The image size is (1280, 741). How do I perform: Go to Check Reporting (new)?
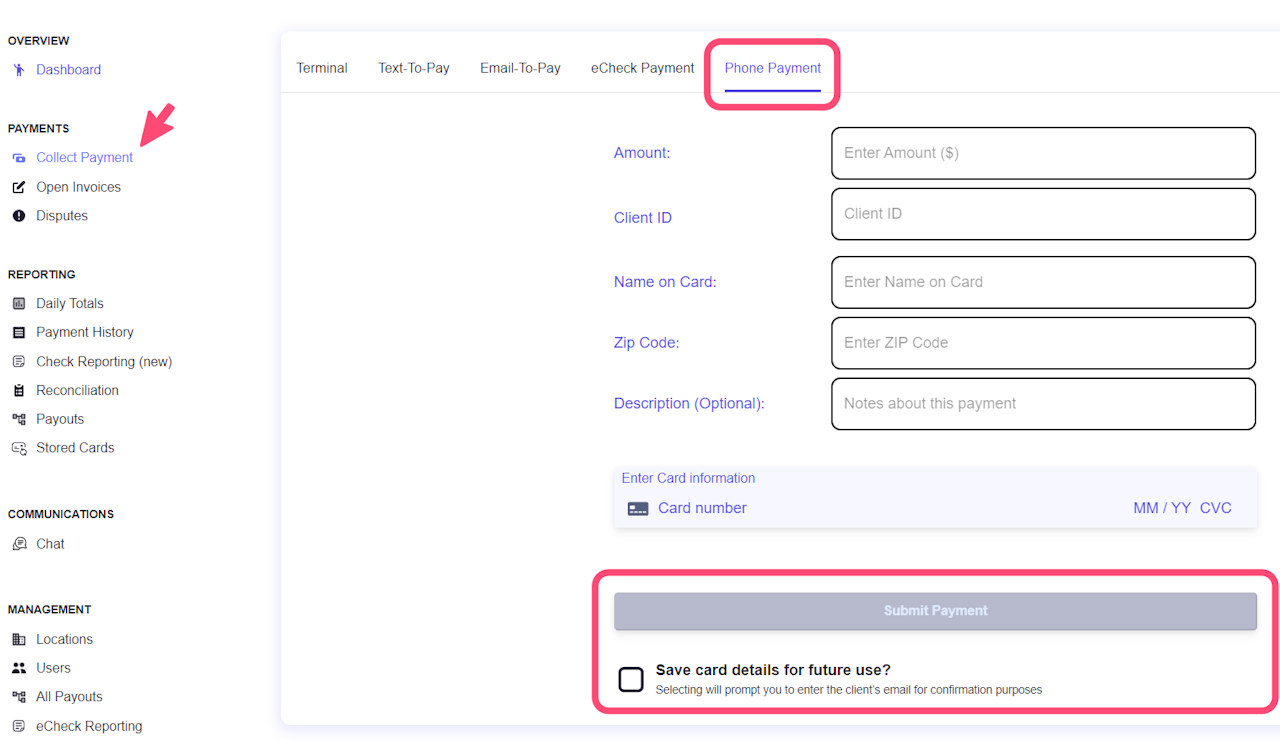coord(104,362)
